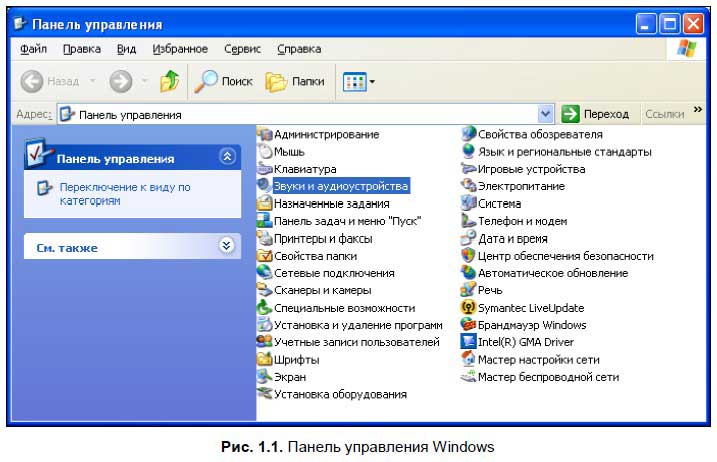The width and height of the screenshot is (717, 462).
Task: Open the Views dropdown in toolbar
Action: click(359, 82)
